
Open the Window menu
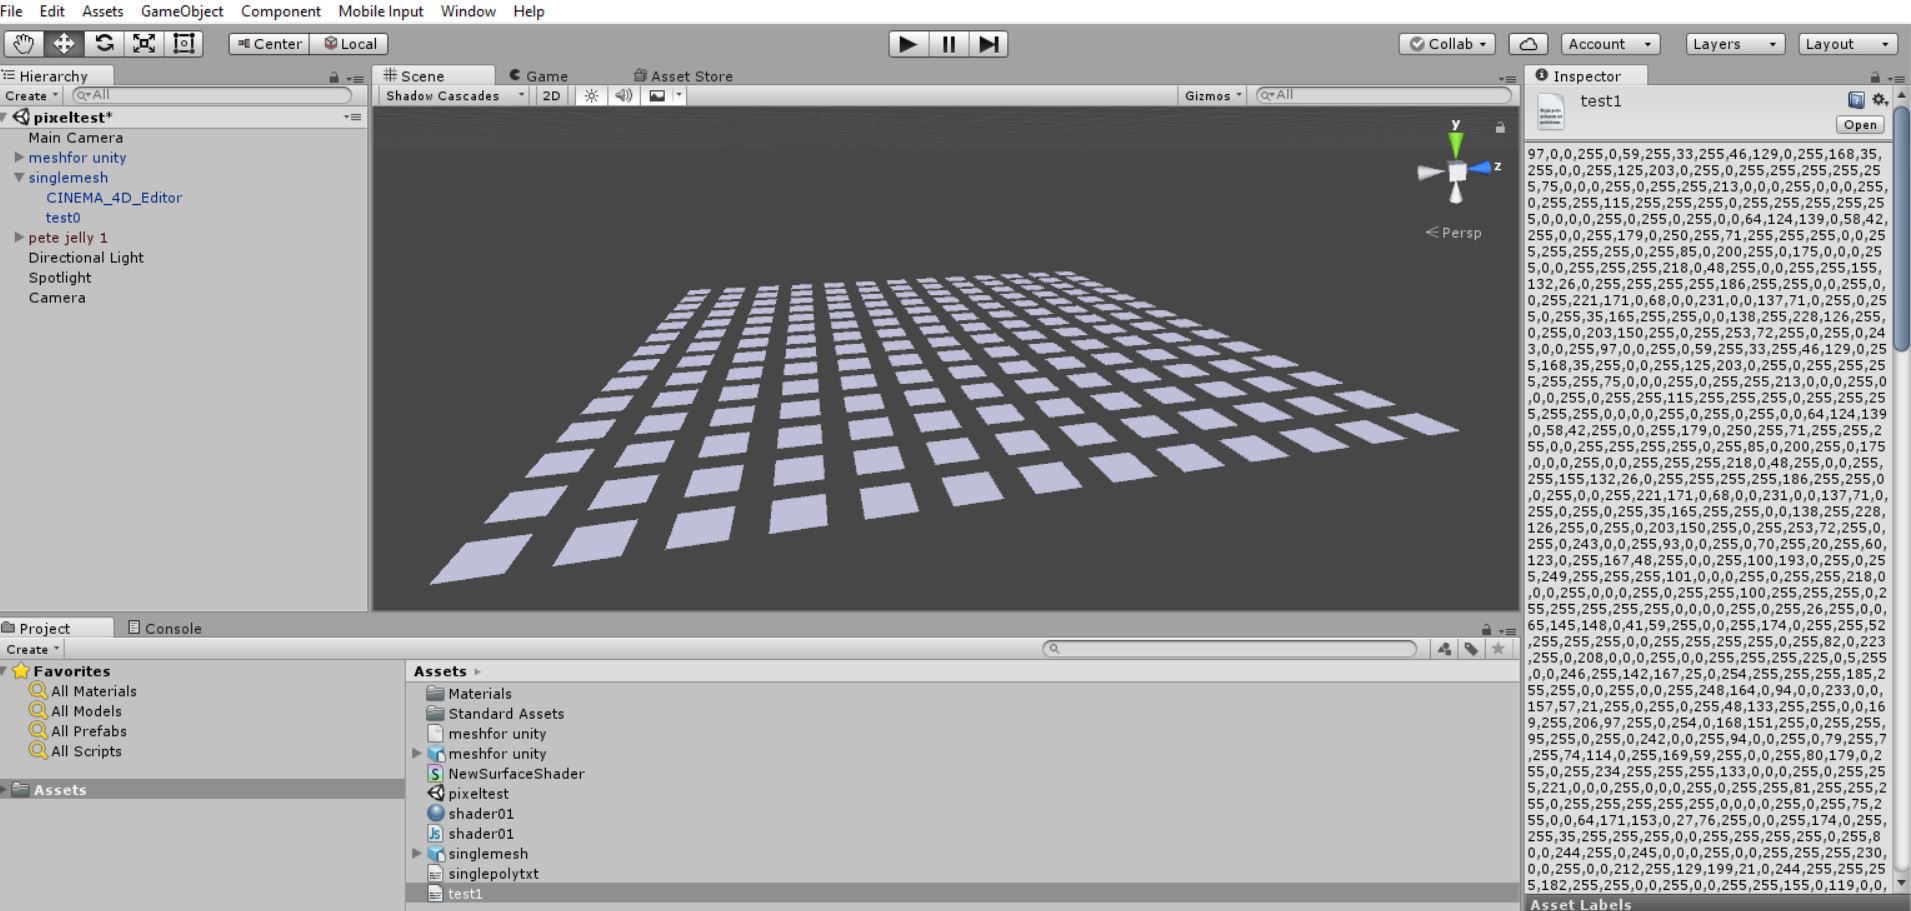tap(468, 11)
